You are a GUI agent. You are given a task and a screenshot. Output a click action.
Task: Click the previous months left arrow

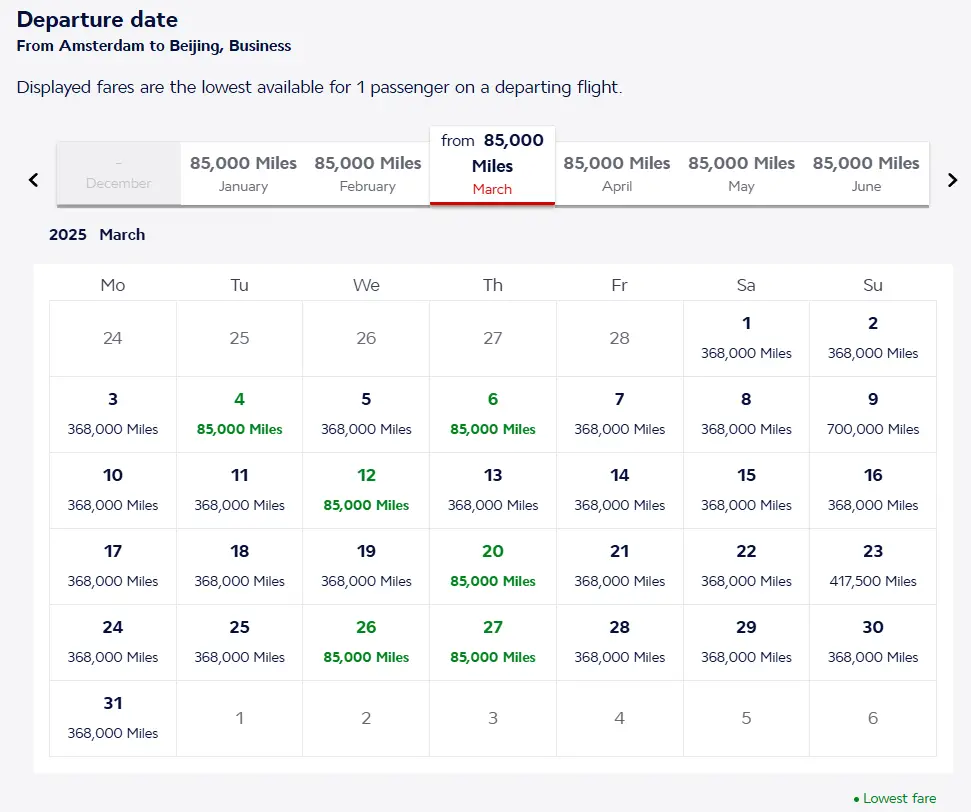(x=33, y=180)
